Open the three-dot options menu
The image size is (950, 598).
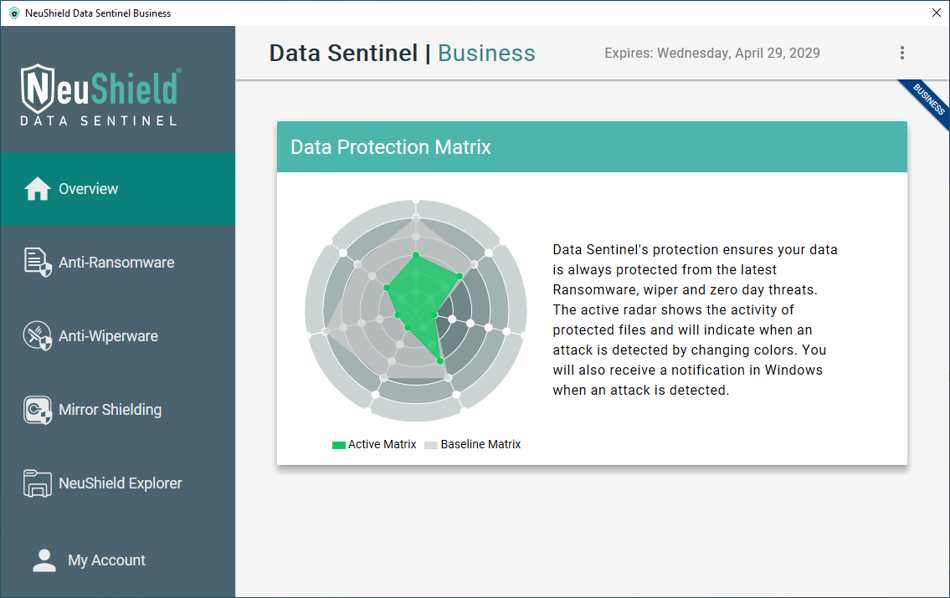(x=902, y=53)
